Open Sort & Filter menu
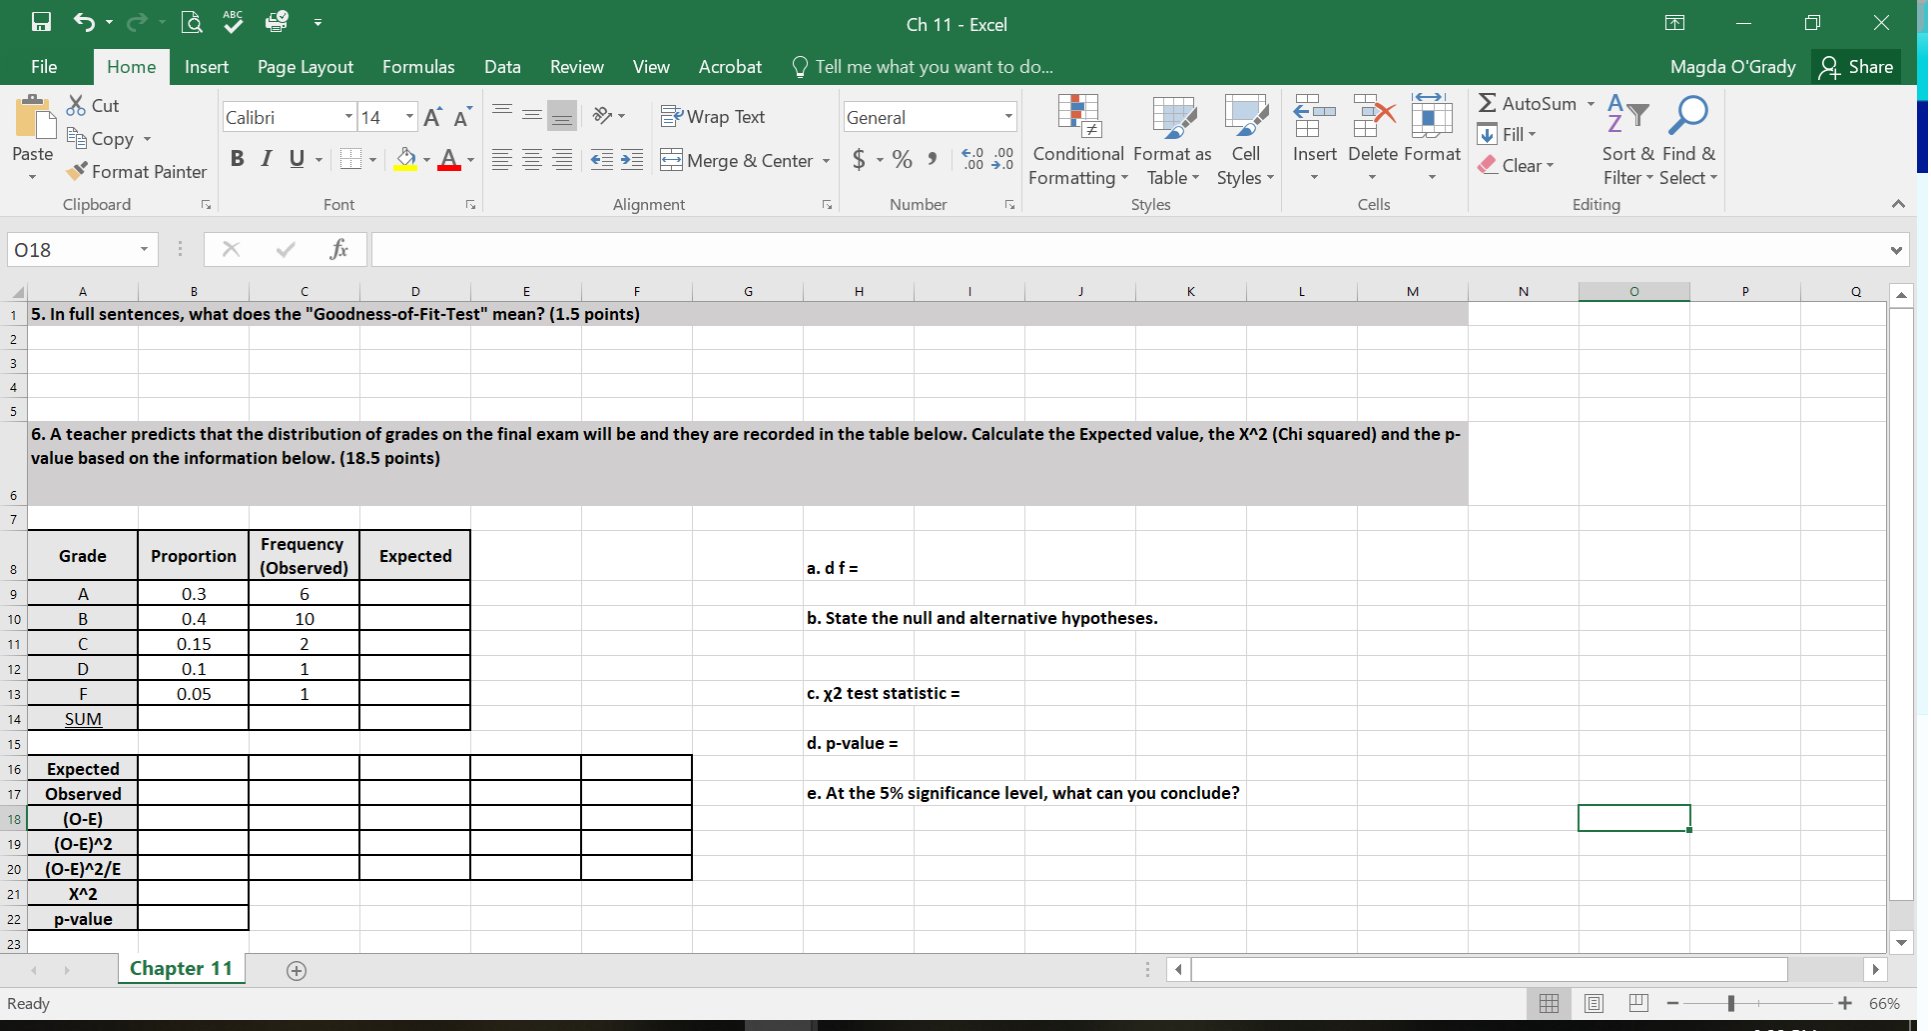Viewport: 1931px width, 1031px height. pyautogui.click(x=1628, y=141)
